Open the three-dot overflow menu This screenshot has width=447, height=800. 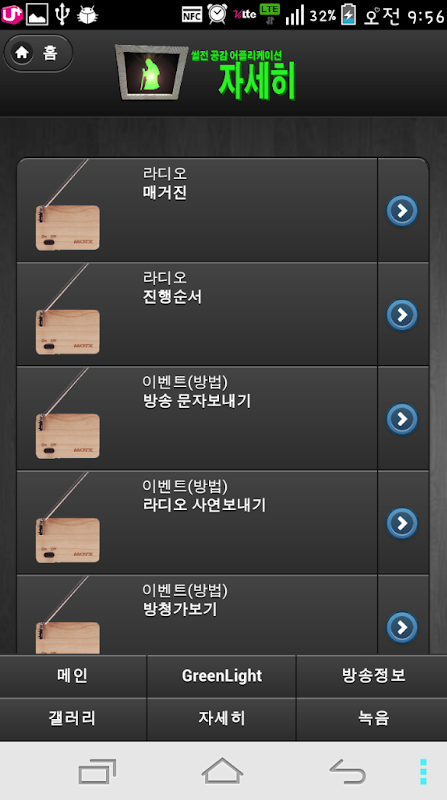coord(423,771)
